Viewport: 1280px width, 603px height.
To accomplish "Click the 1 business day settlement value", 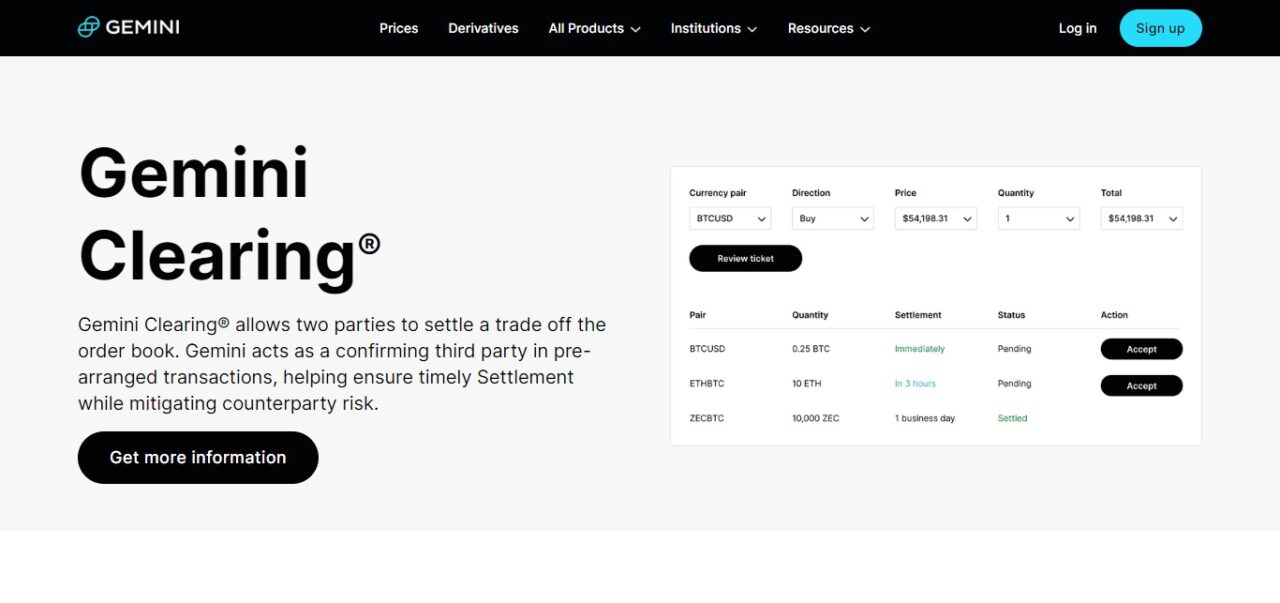I will pos(925,418).
